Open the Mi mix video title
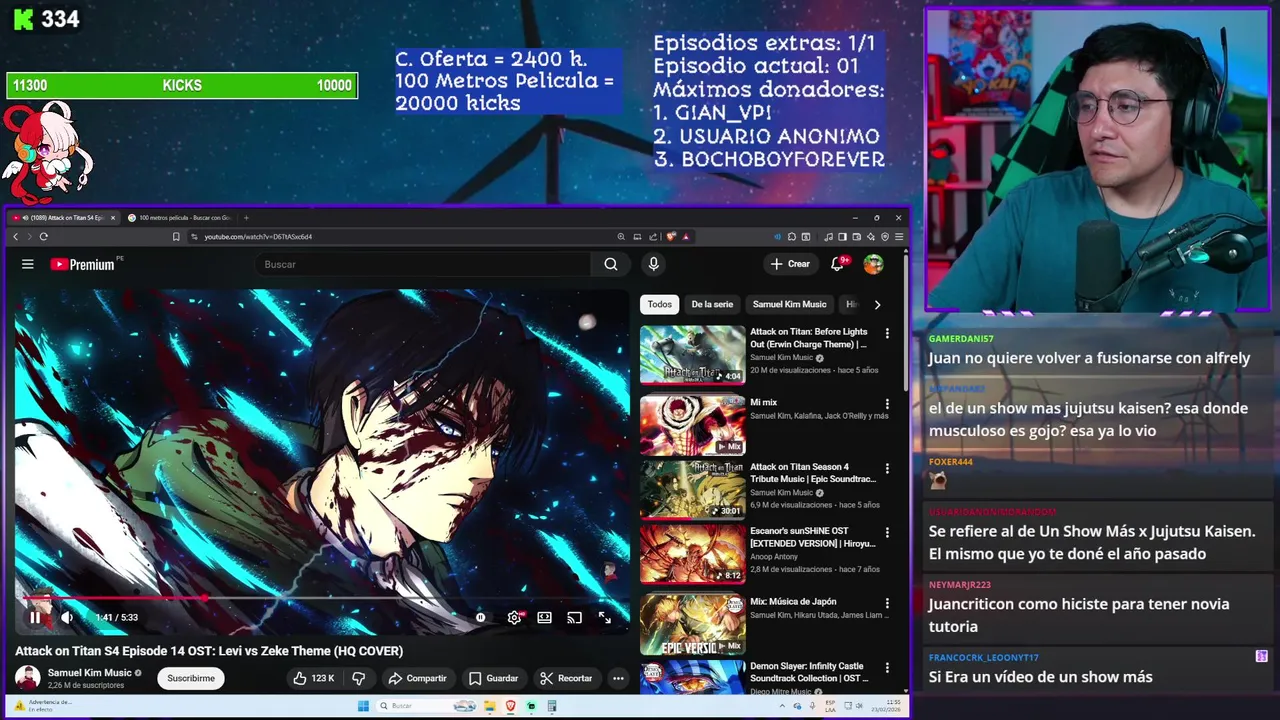 [763, 402]
